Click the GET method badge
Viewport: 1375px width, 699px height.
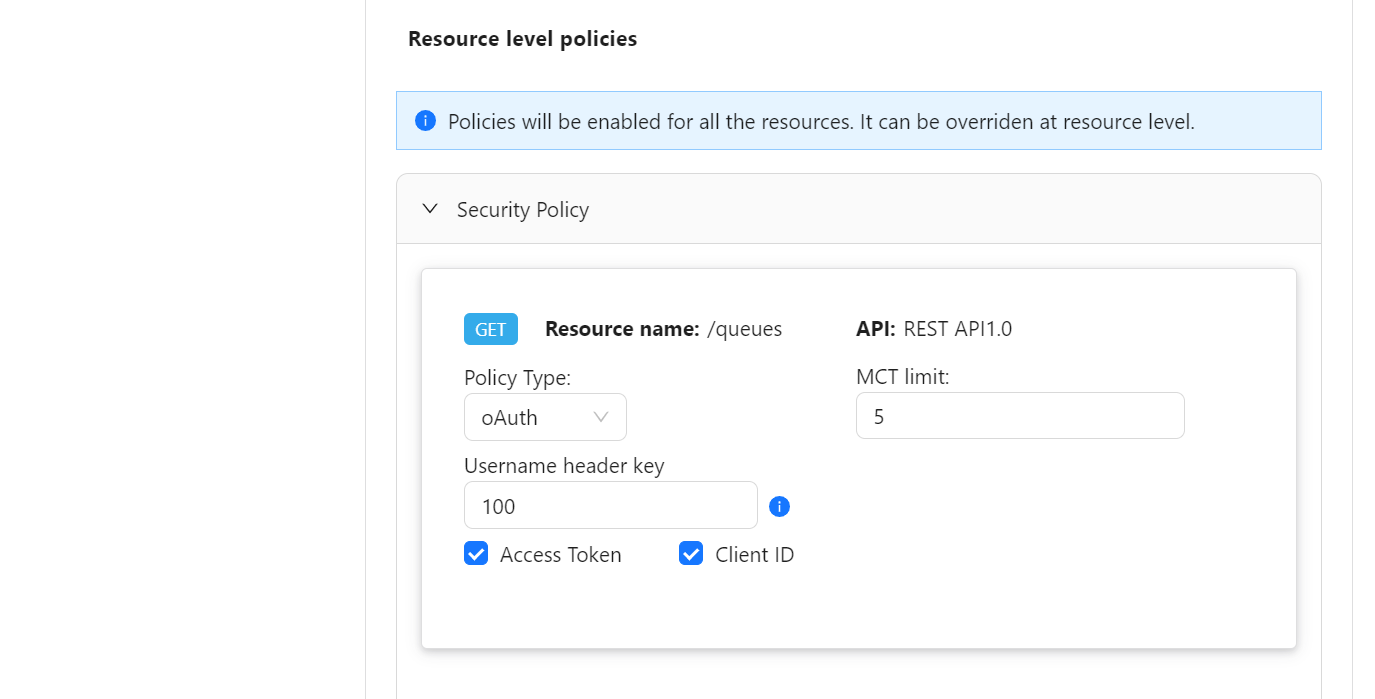(490, 328)
